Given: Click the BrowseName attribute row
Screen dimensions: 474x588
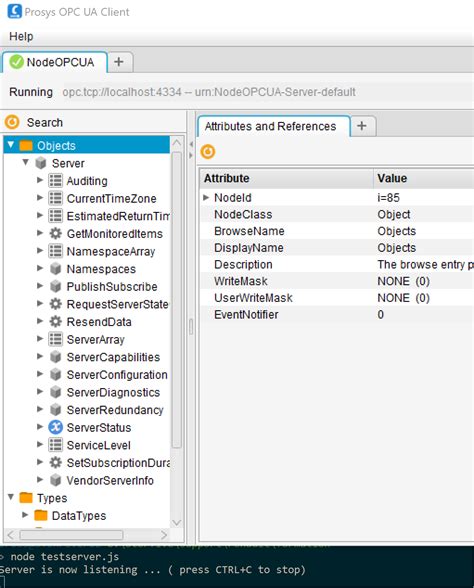Looking at the screenshot, I should pos(337,231).
